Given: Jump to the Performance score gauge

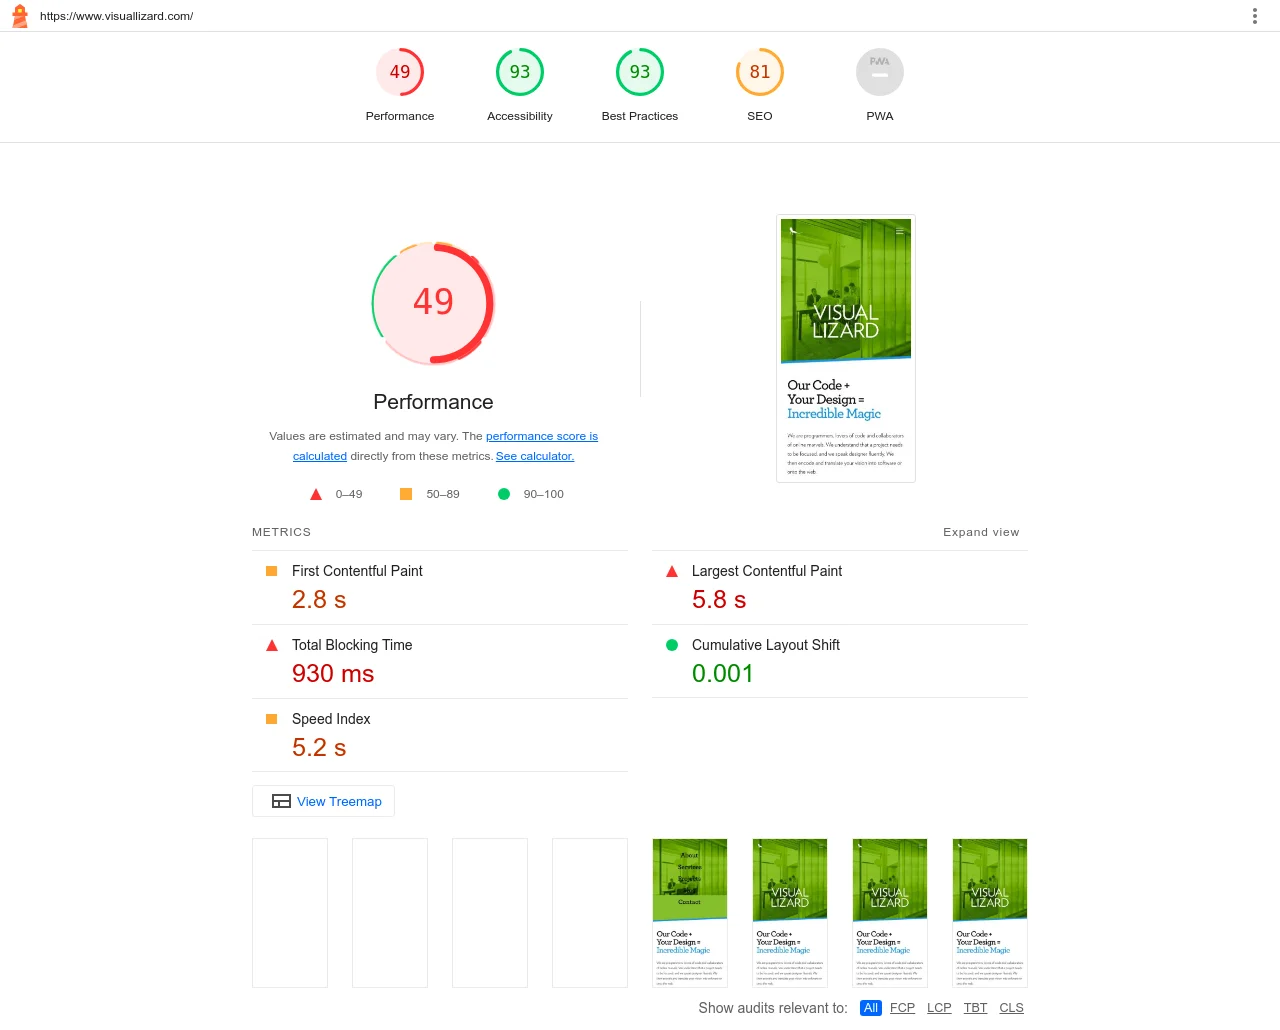Looking at the screenshot, I should (400, 73).
